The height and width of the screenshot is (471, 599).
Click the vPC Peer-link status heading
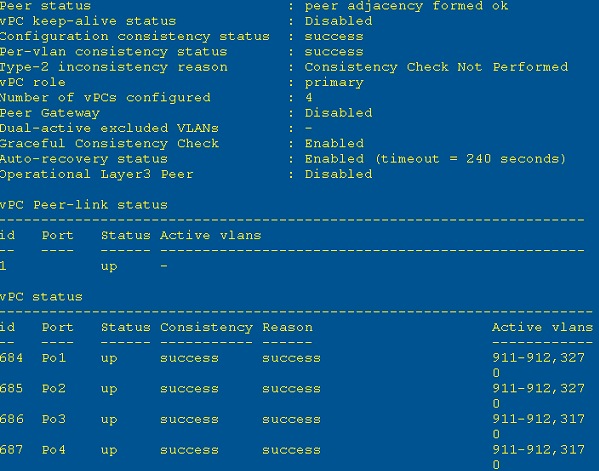(x=84, y=205)
